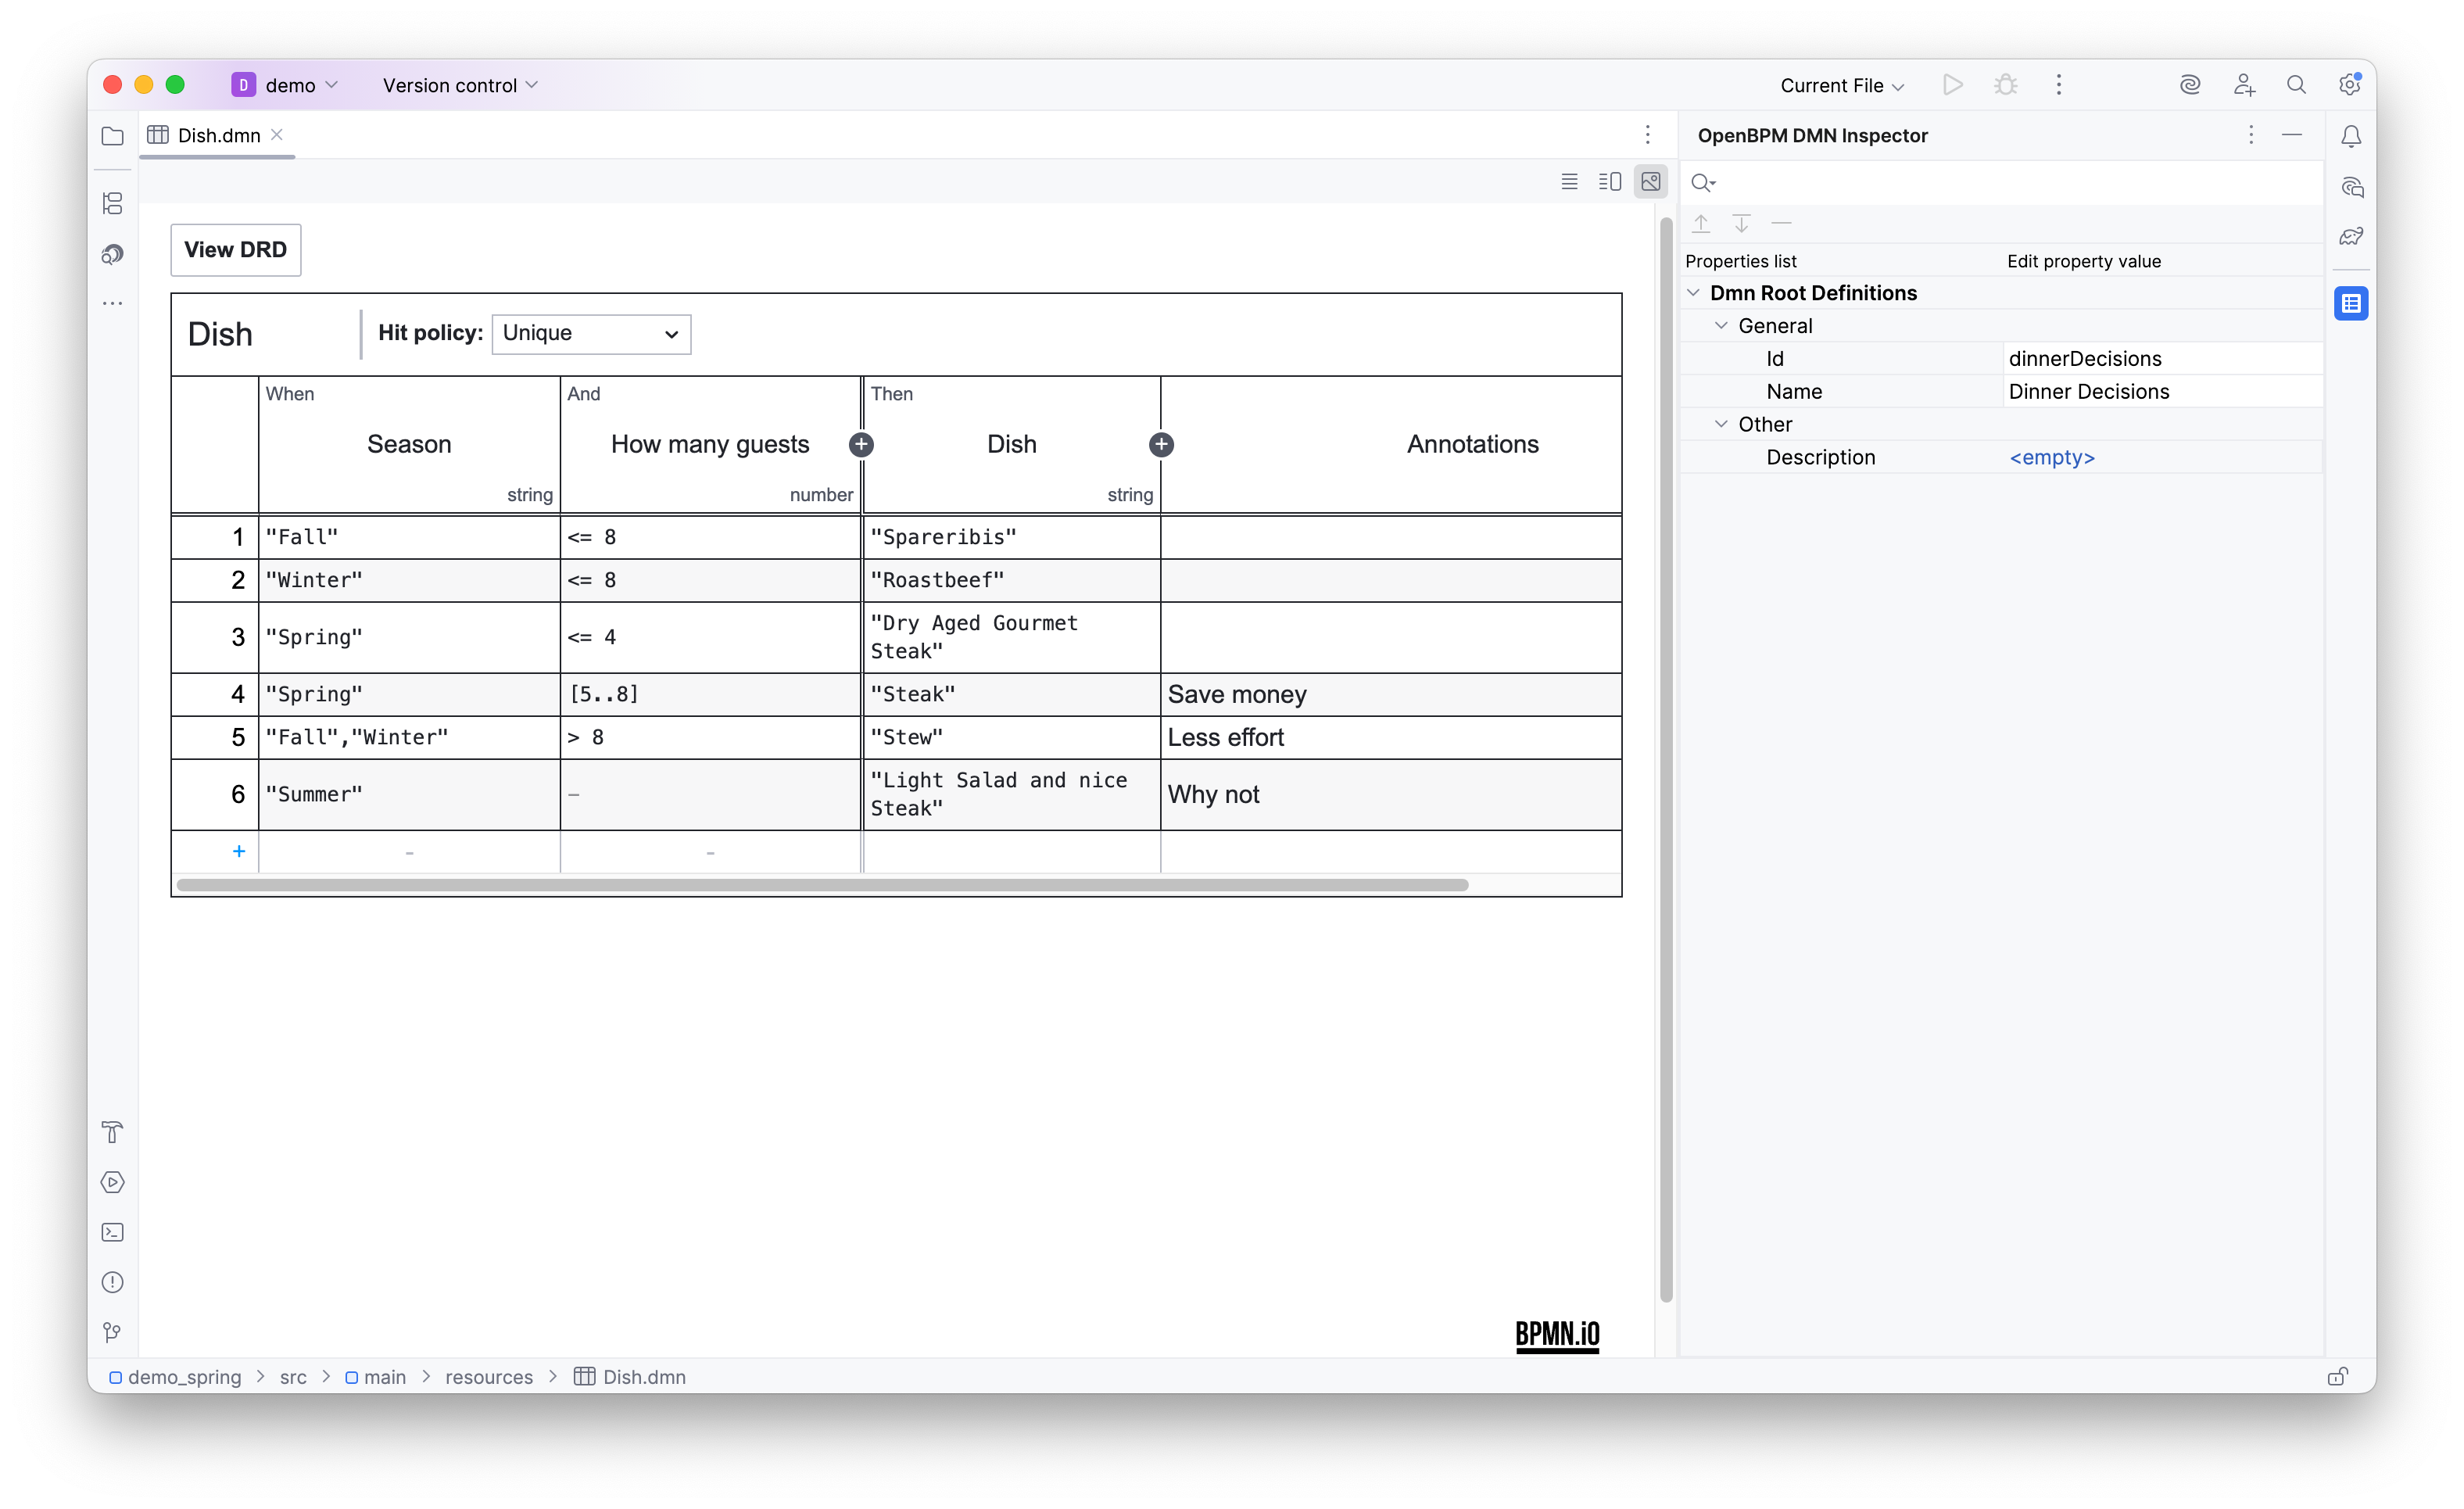The height and width of the screenshot is (1509, 2464).
Task: Switch to text-only editor view
Action: click(x=1570, y=182)
